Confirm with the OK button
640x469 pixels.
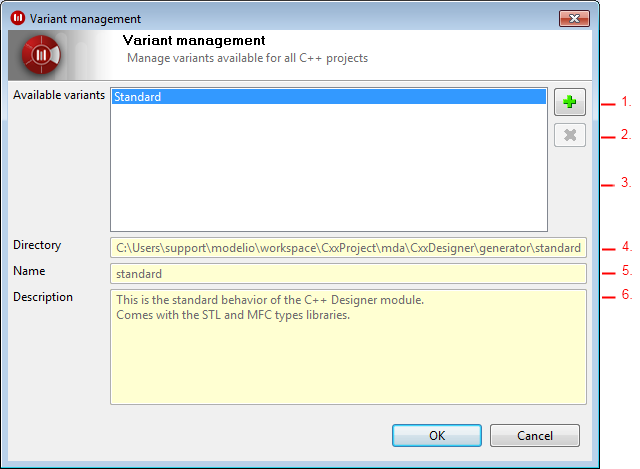[x=437, y=436]
